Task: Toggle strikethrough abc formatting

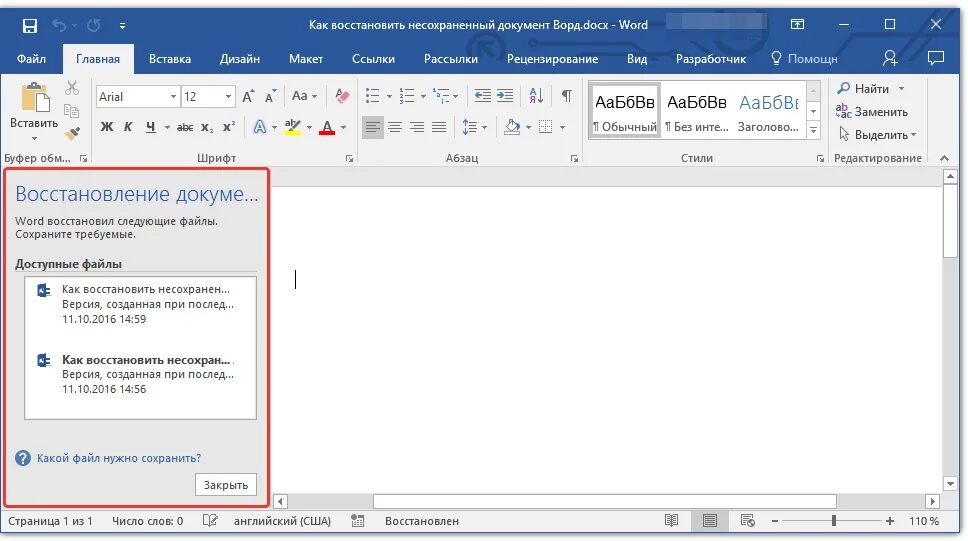Action: 185,127
